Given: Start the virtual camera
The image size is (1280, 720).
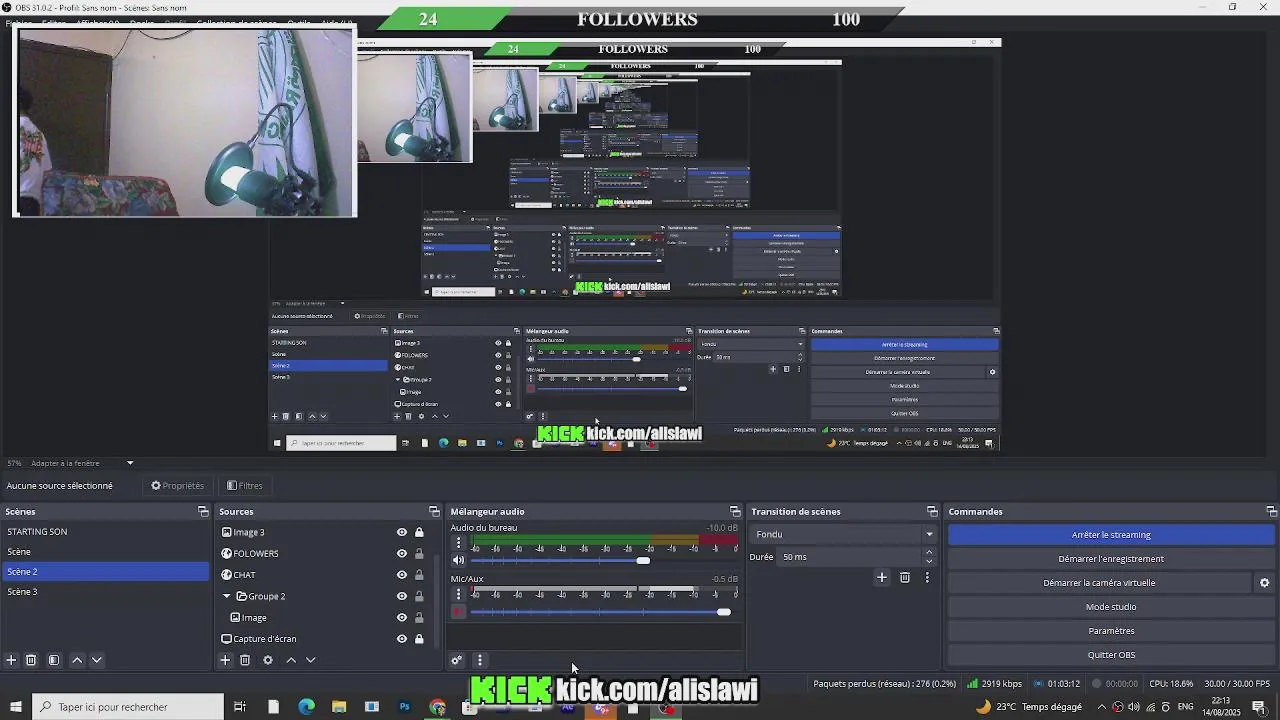Looking at the screenshot, I should pos(1099,583).
